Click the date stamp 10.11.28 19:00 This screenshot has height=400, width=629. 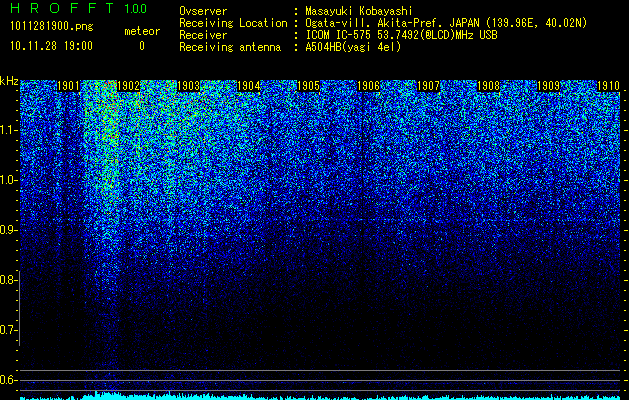click(x=51, y=46)
